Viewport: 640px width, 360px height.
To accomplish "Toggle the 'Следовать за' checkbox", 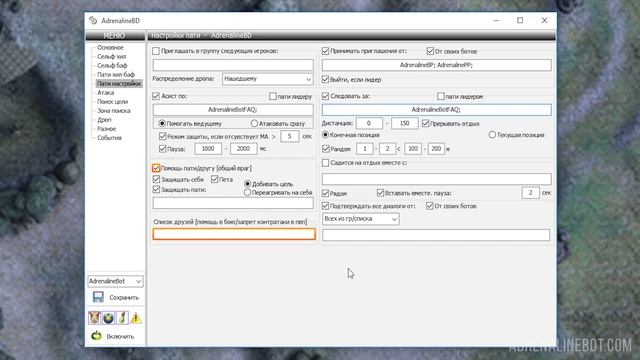I will 325,96.
